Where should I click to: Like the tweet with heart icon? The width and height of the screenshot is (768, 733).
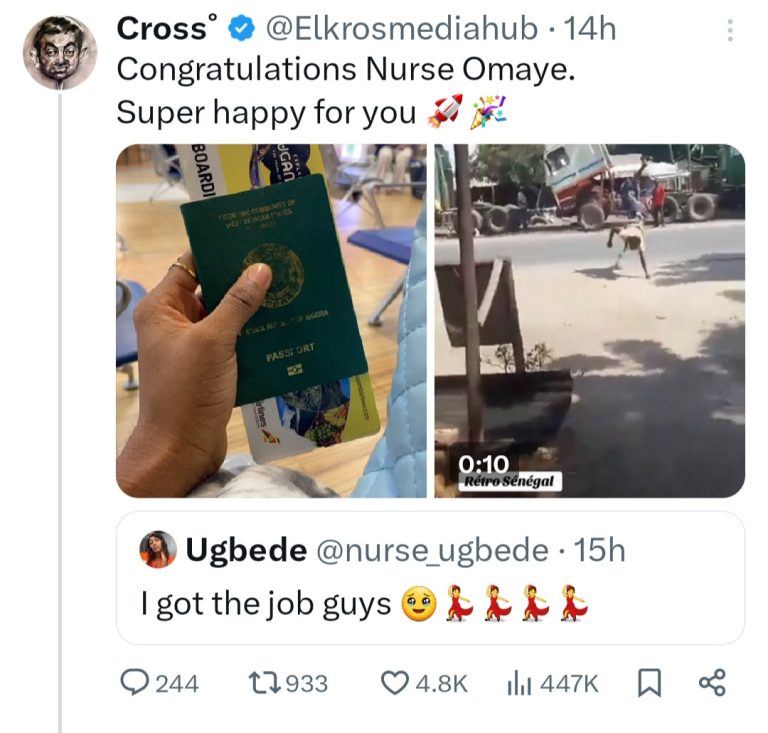[396, 682]
